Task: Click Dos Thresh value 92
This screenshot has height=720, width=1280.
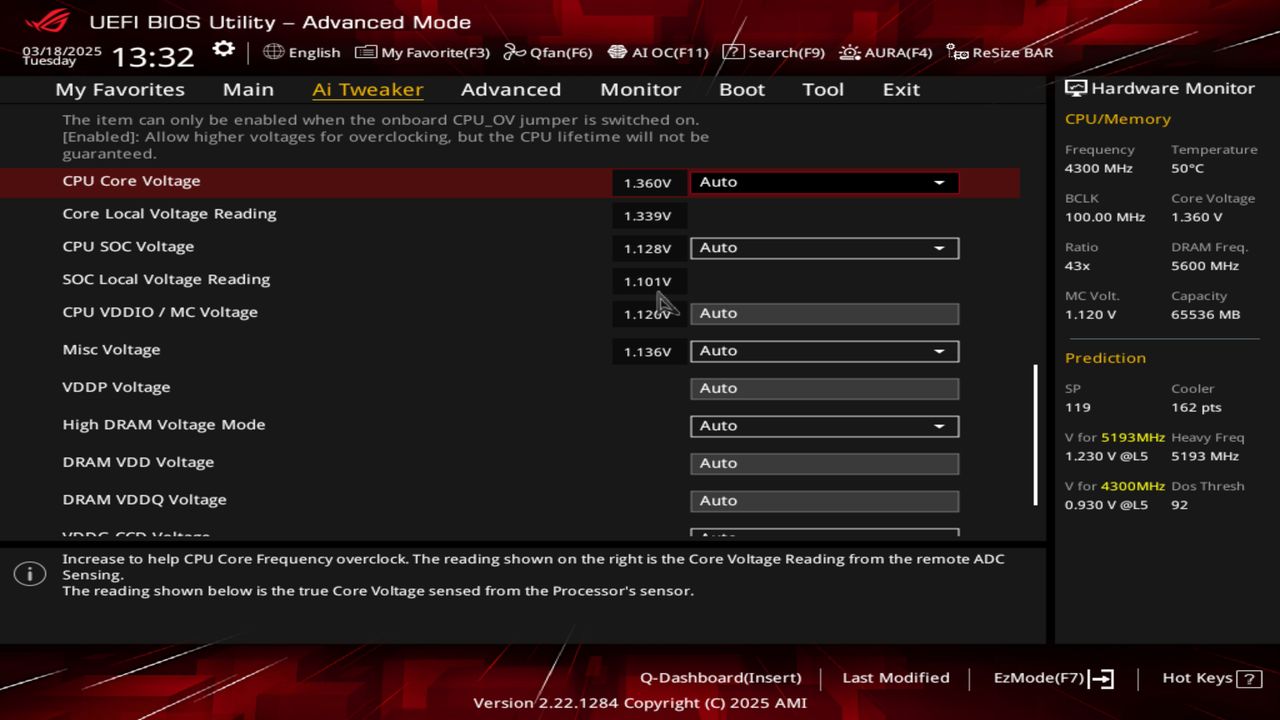Action: tap(1179, 505)
